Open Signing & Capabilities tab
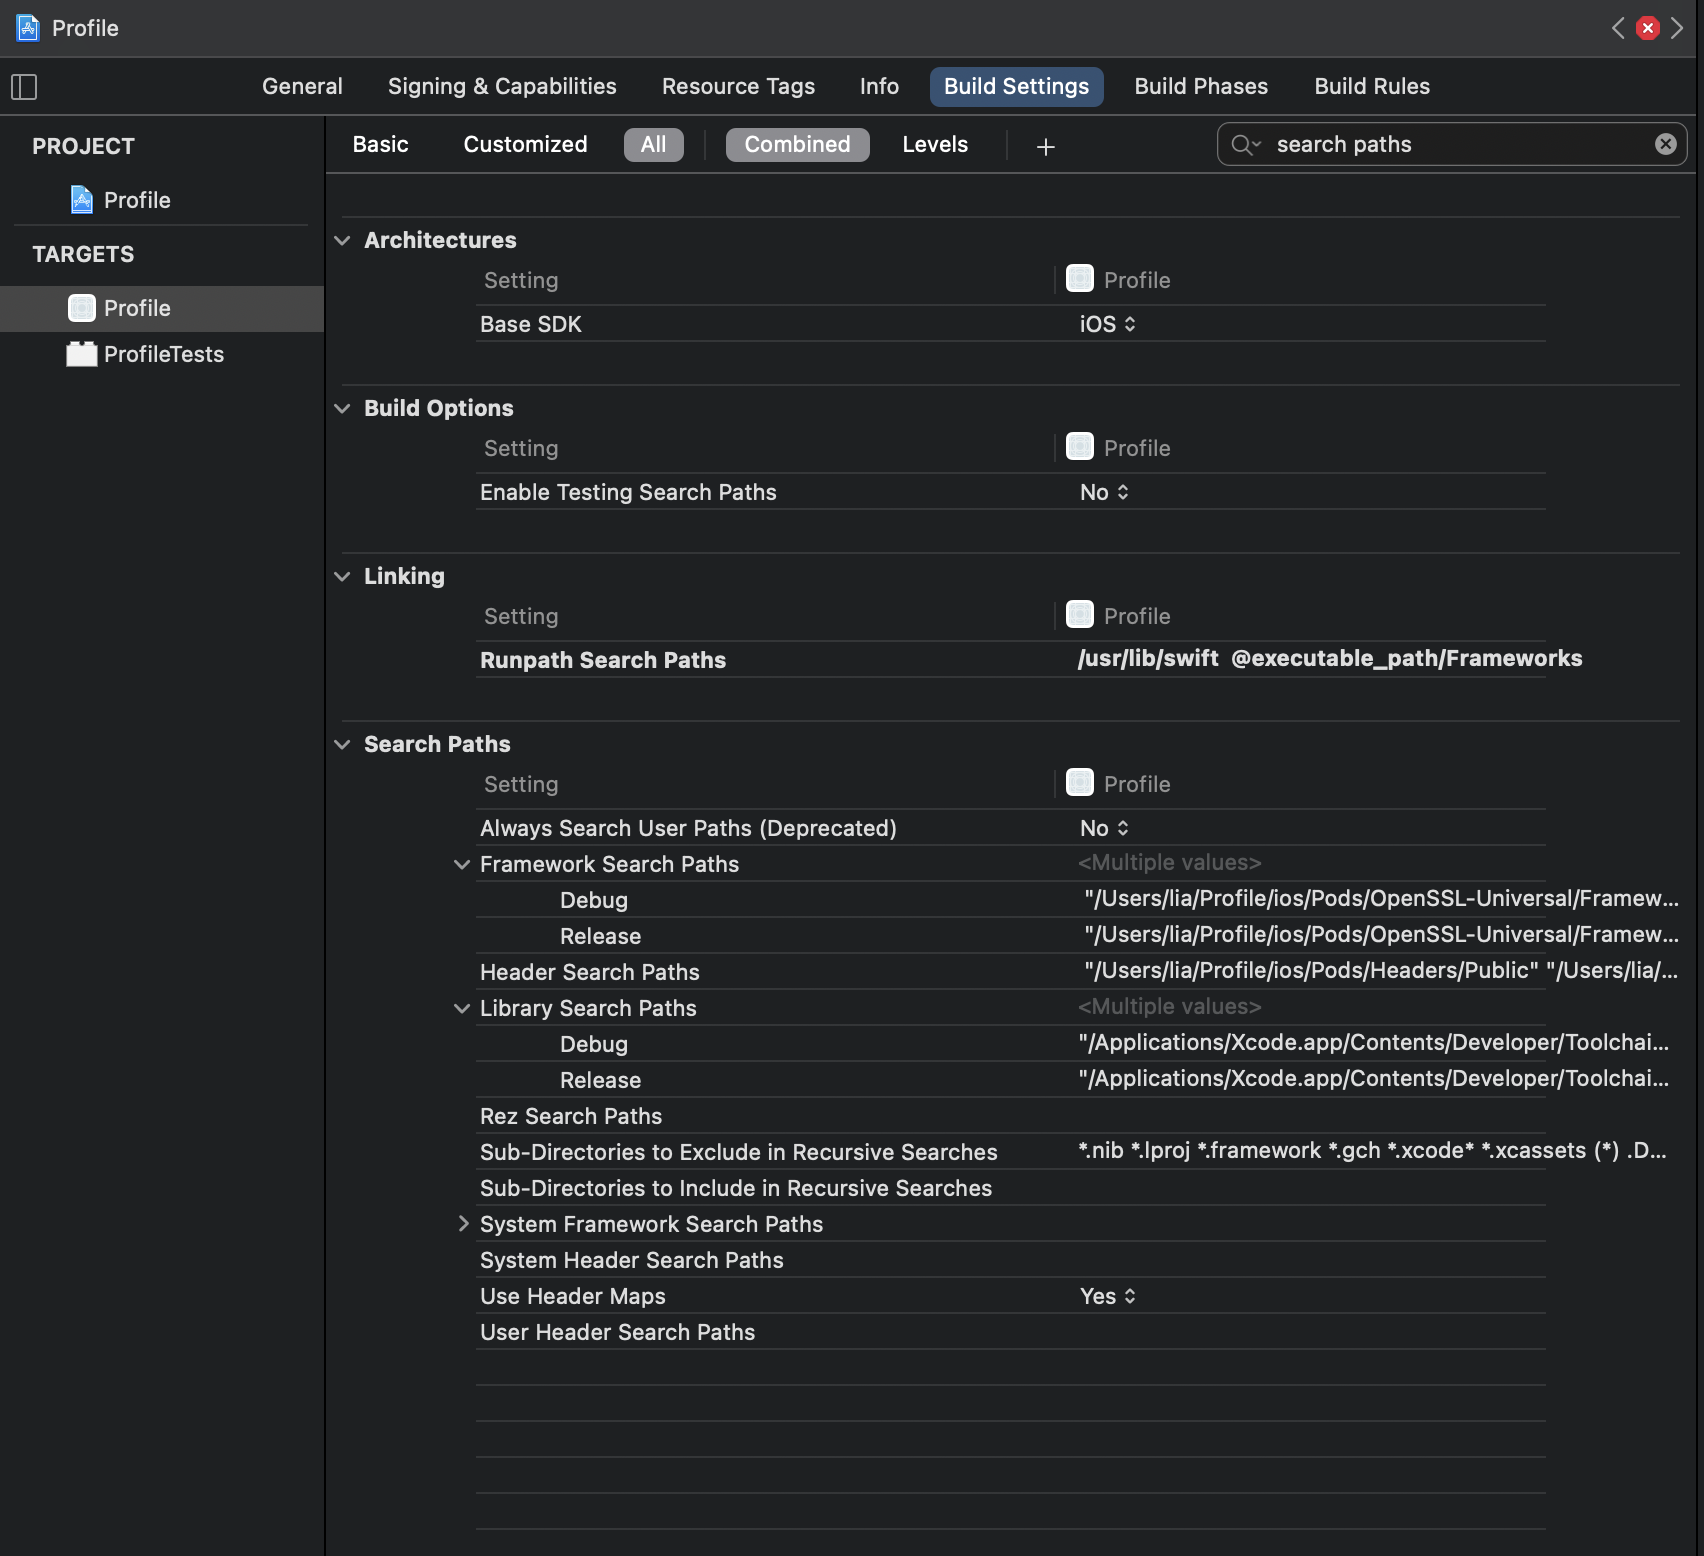 pyautogui.click(x=502, y=86)
